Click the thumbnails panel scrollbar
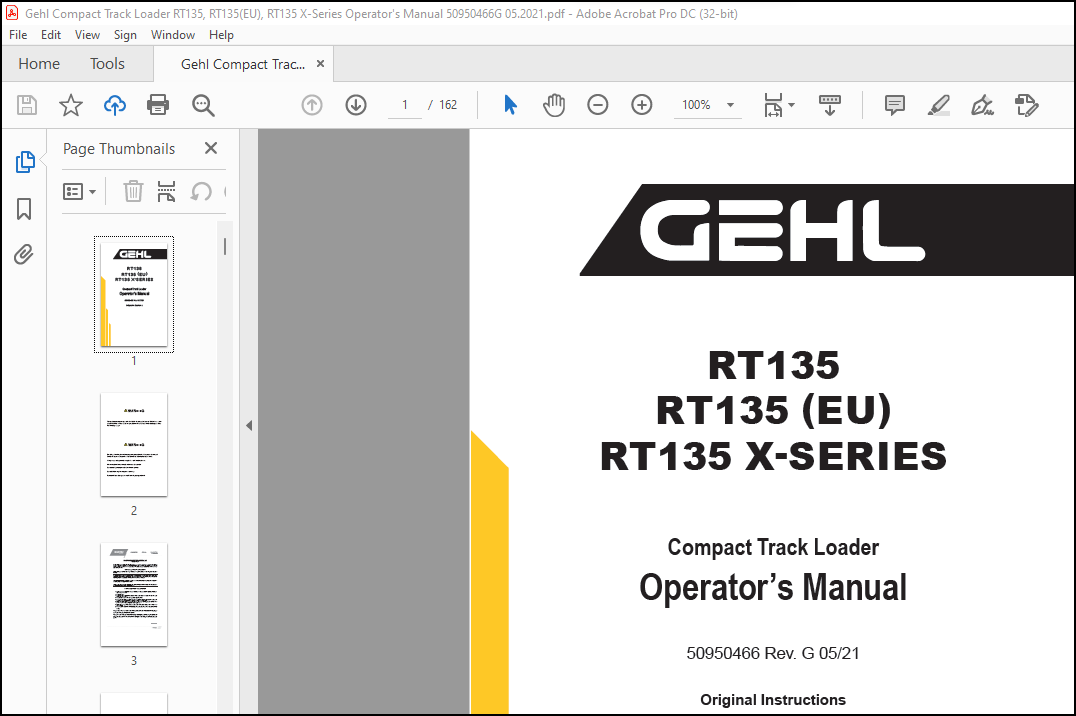The width and height of the screenshot is (1076, 716). (x=225, y=246)
